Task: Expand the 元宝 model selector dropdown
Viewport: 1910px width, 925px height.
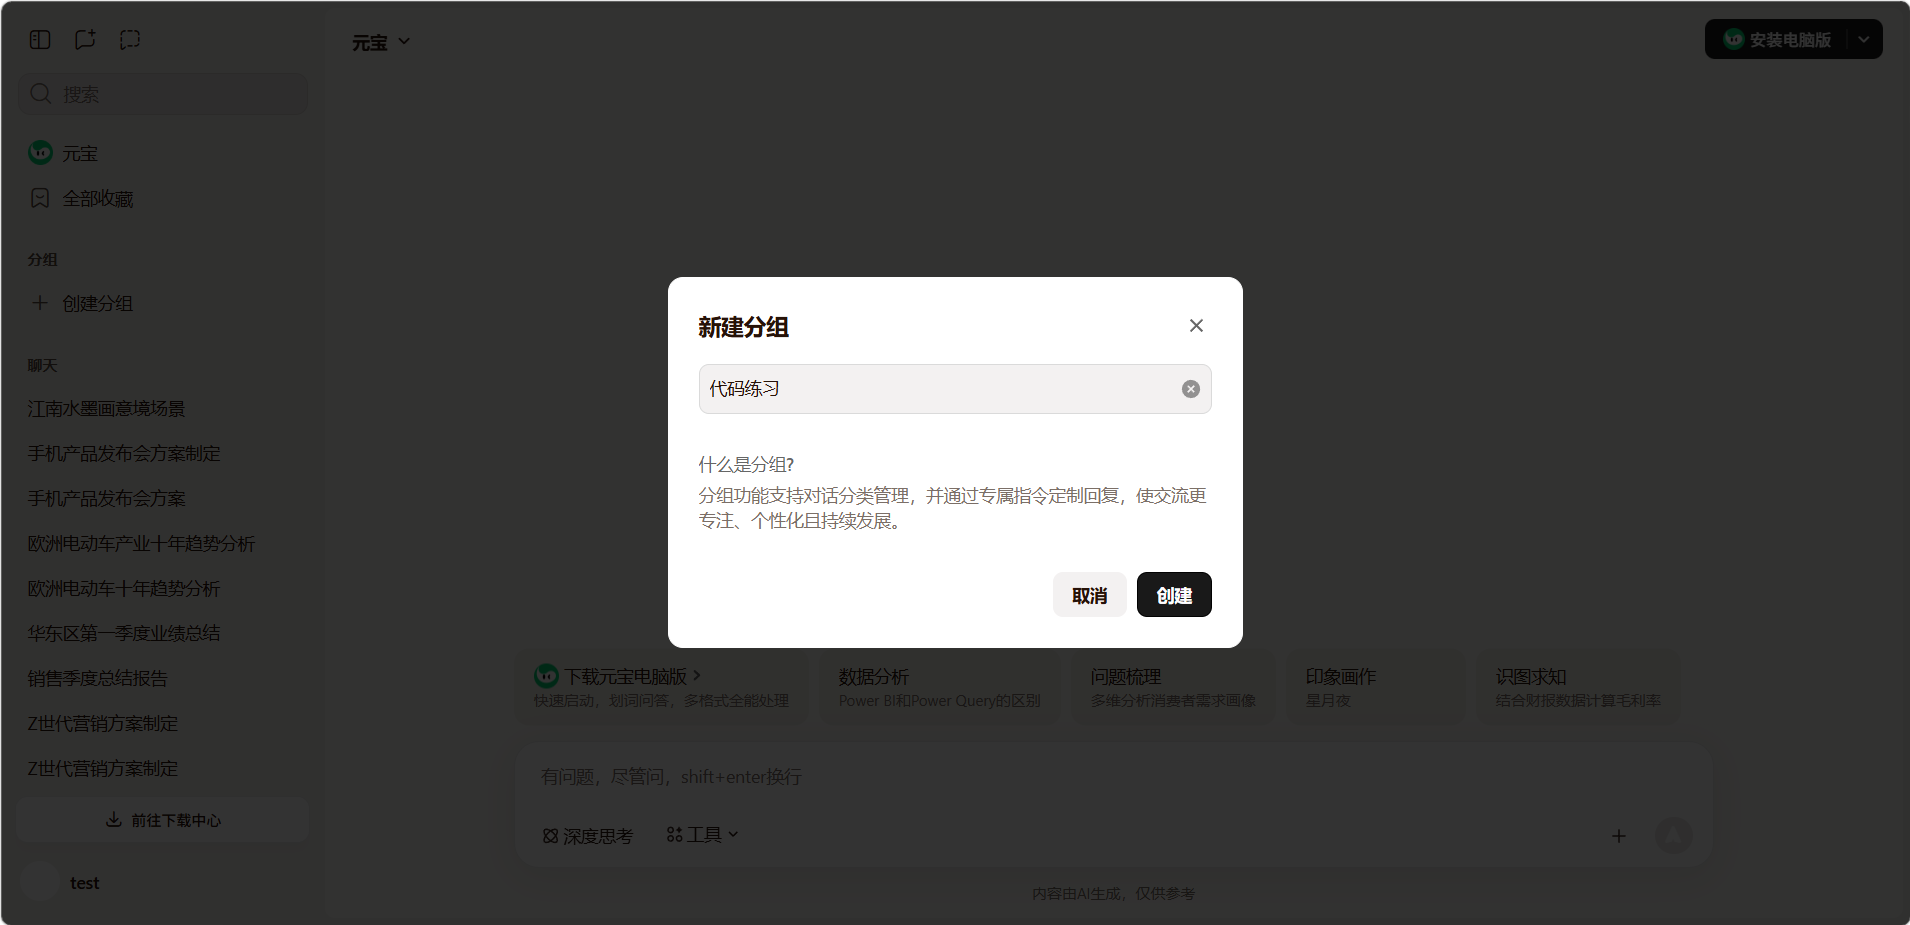Action: (x=381, y=42)
